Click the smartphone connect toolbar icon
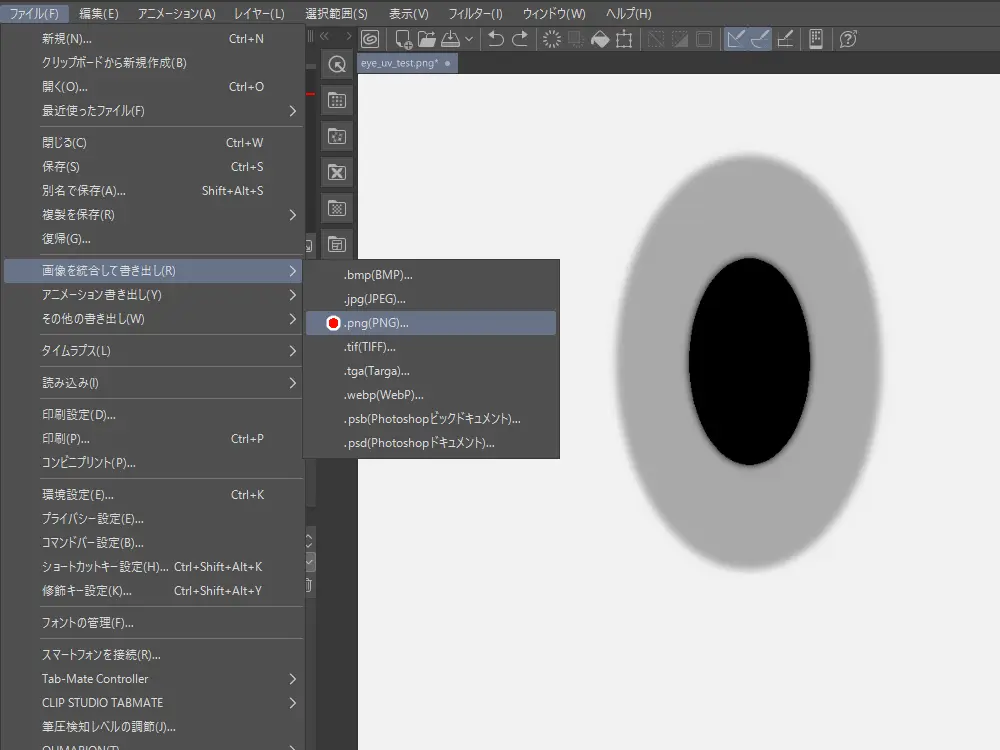 coord(815,39)
